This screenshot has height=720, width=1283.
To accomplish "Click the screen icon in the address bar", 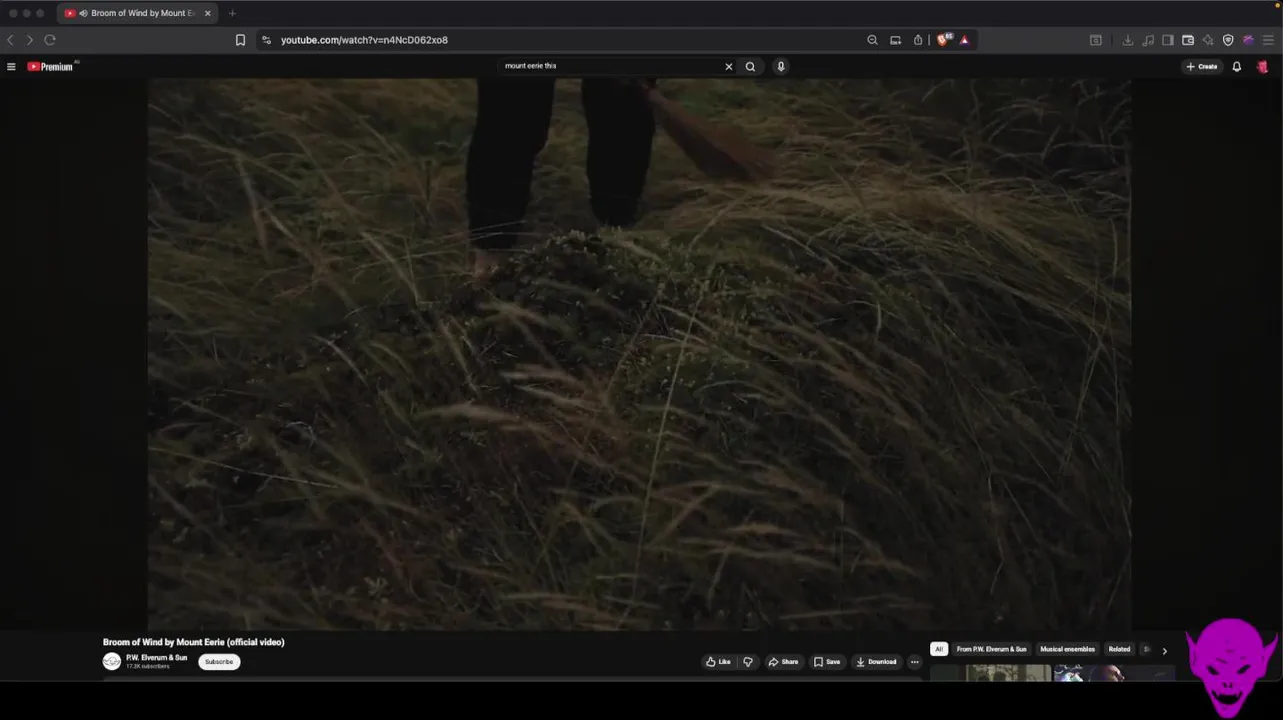I will [895, 40].
